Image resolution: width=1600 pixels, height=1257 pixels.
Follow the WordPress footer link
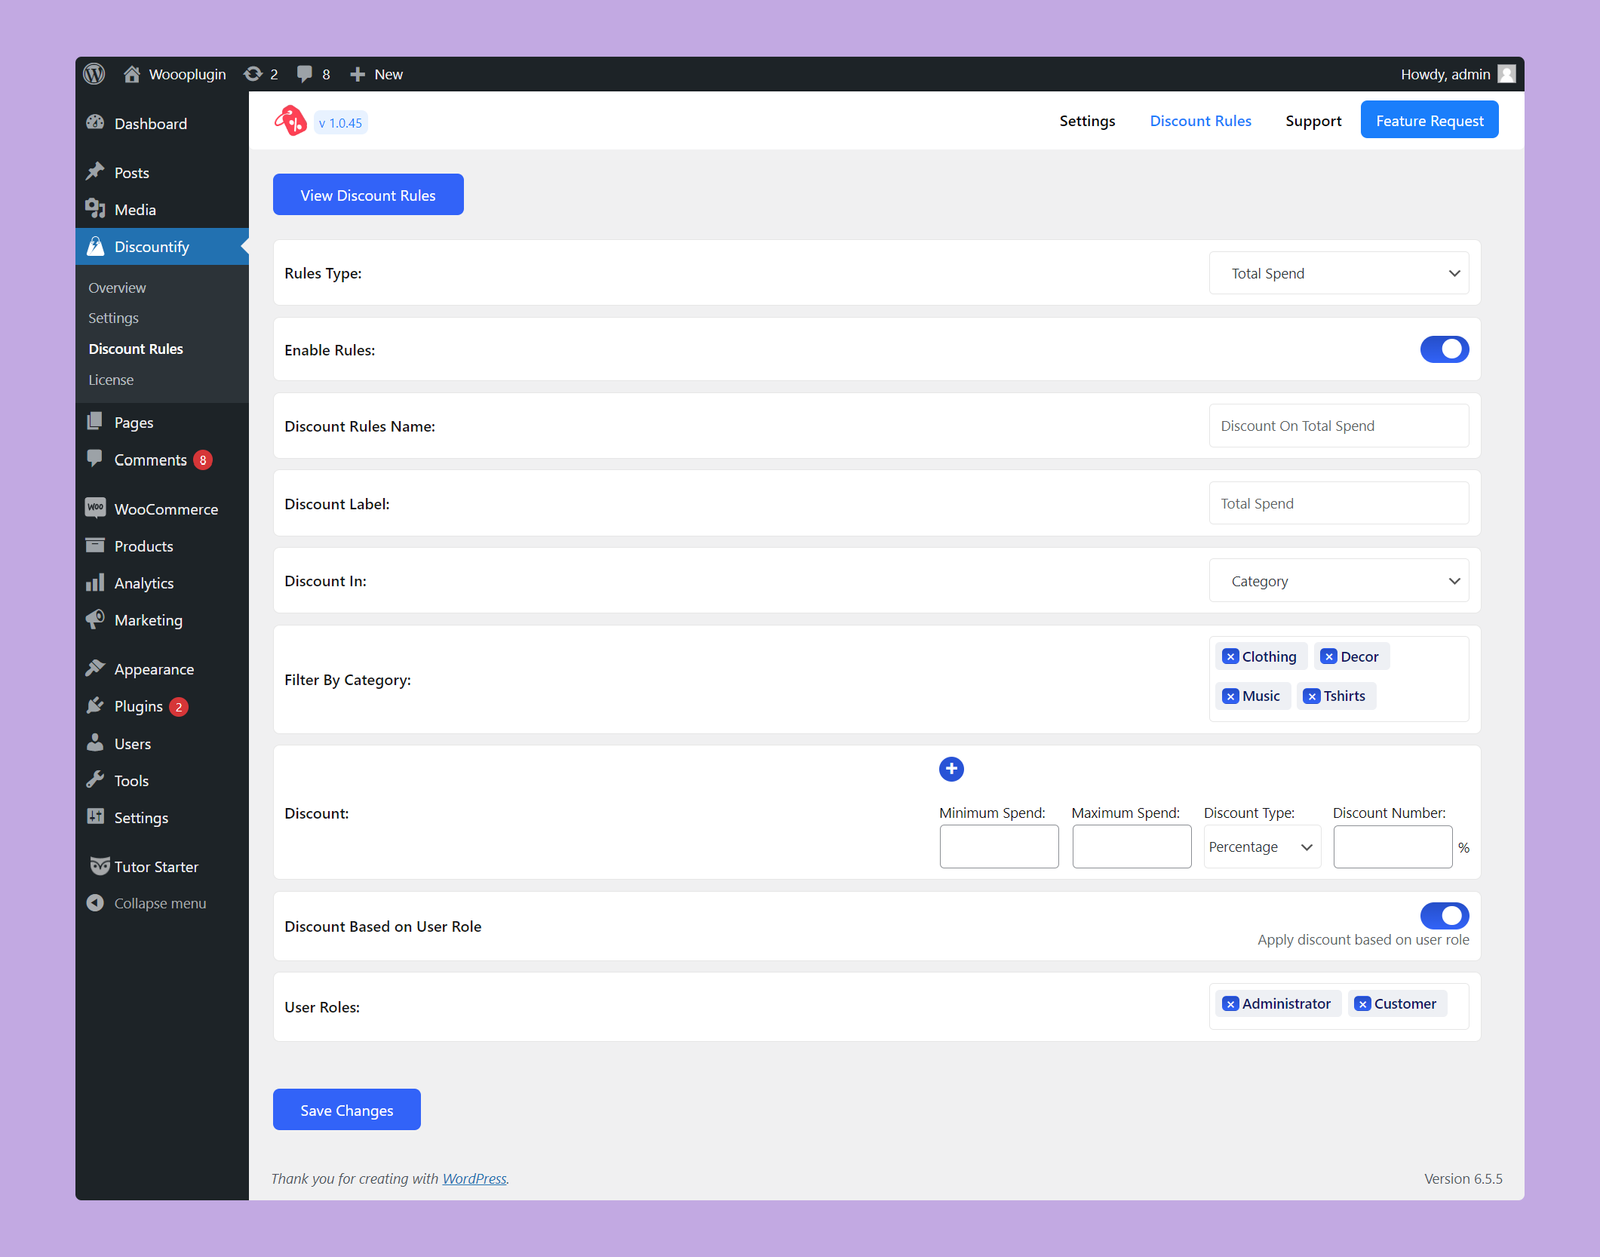(474, 1179)
